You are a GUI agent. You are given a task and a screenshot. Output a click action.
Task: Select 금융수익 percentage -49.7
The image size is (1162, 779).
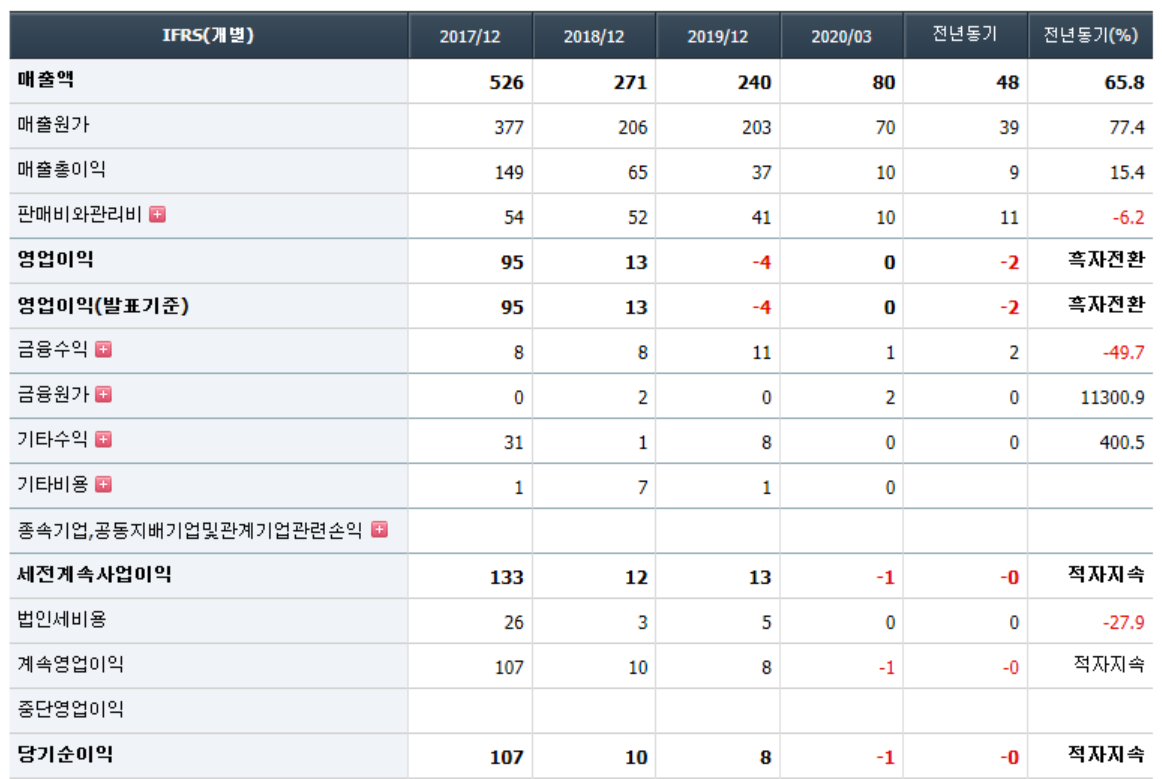tap(1123, 352)
